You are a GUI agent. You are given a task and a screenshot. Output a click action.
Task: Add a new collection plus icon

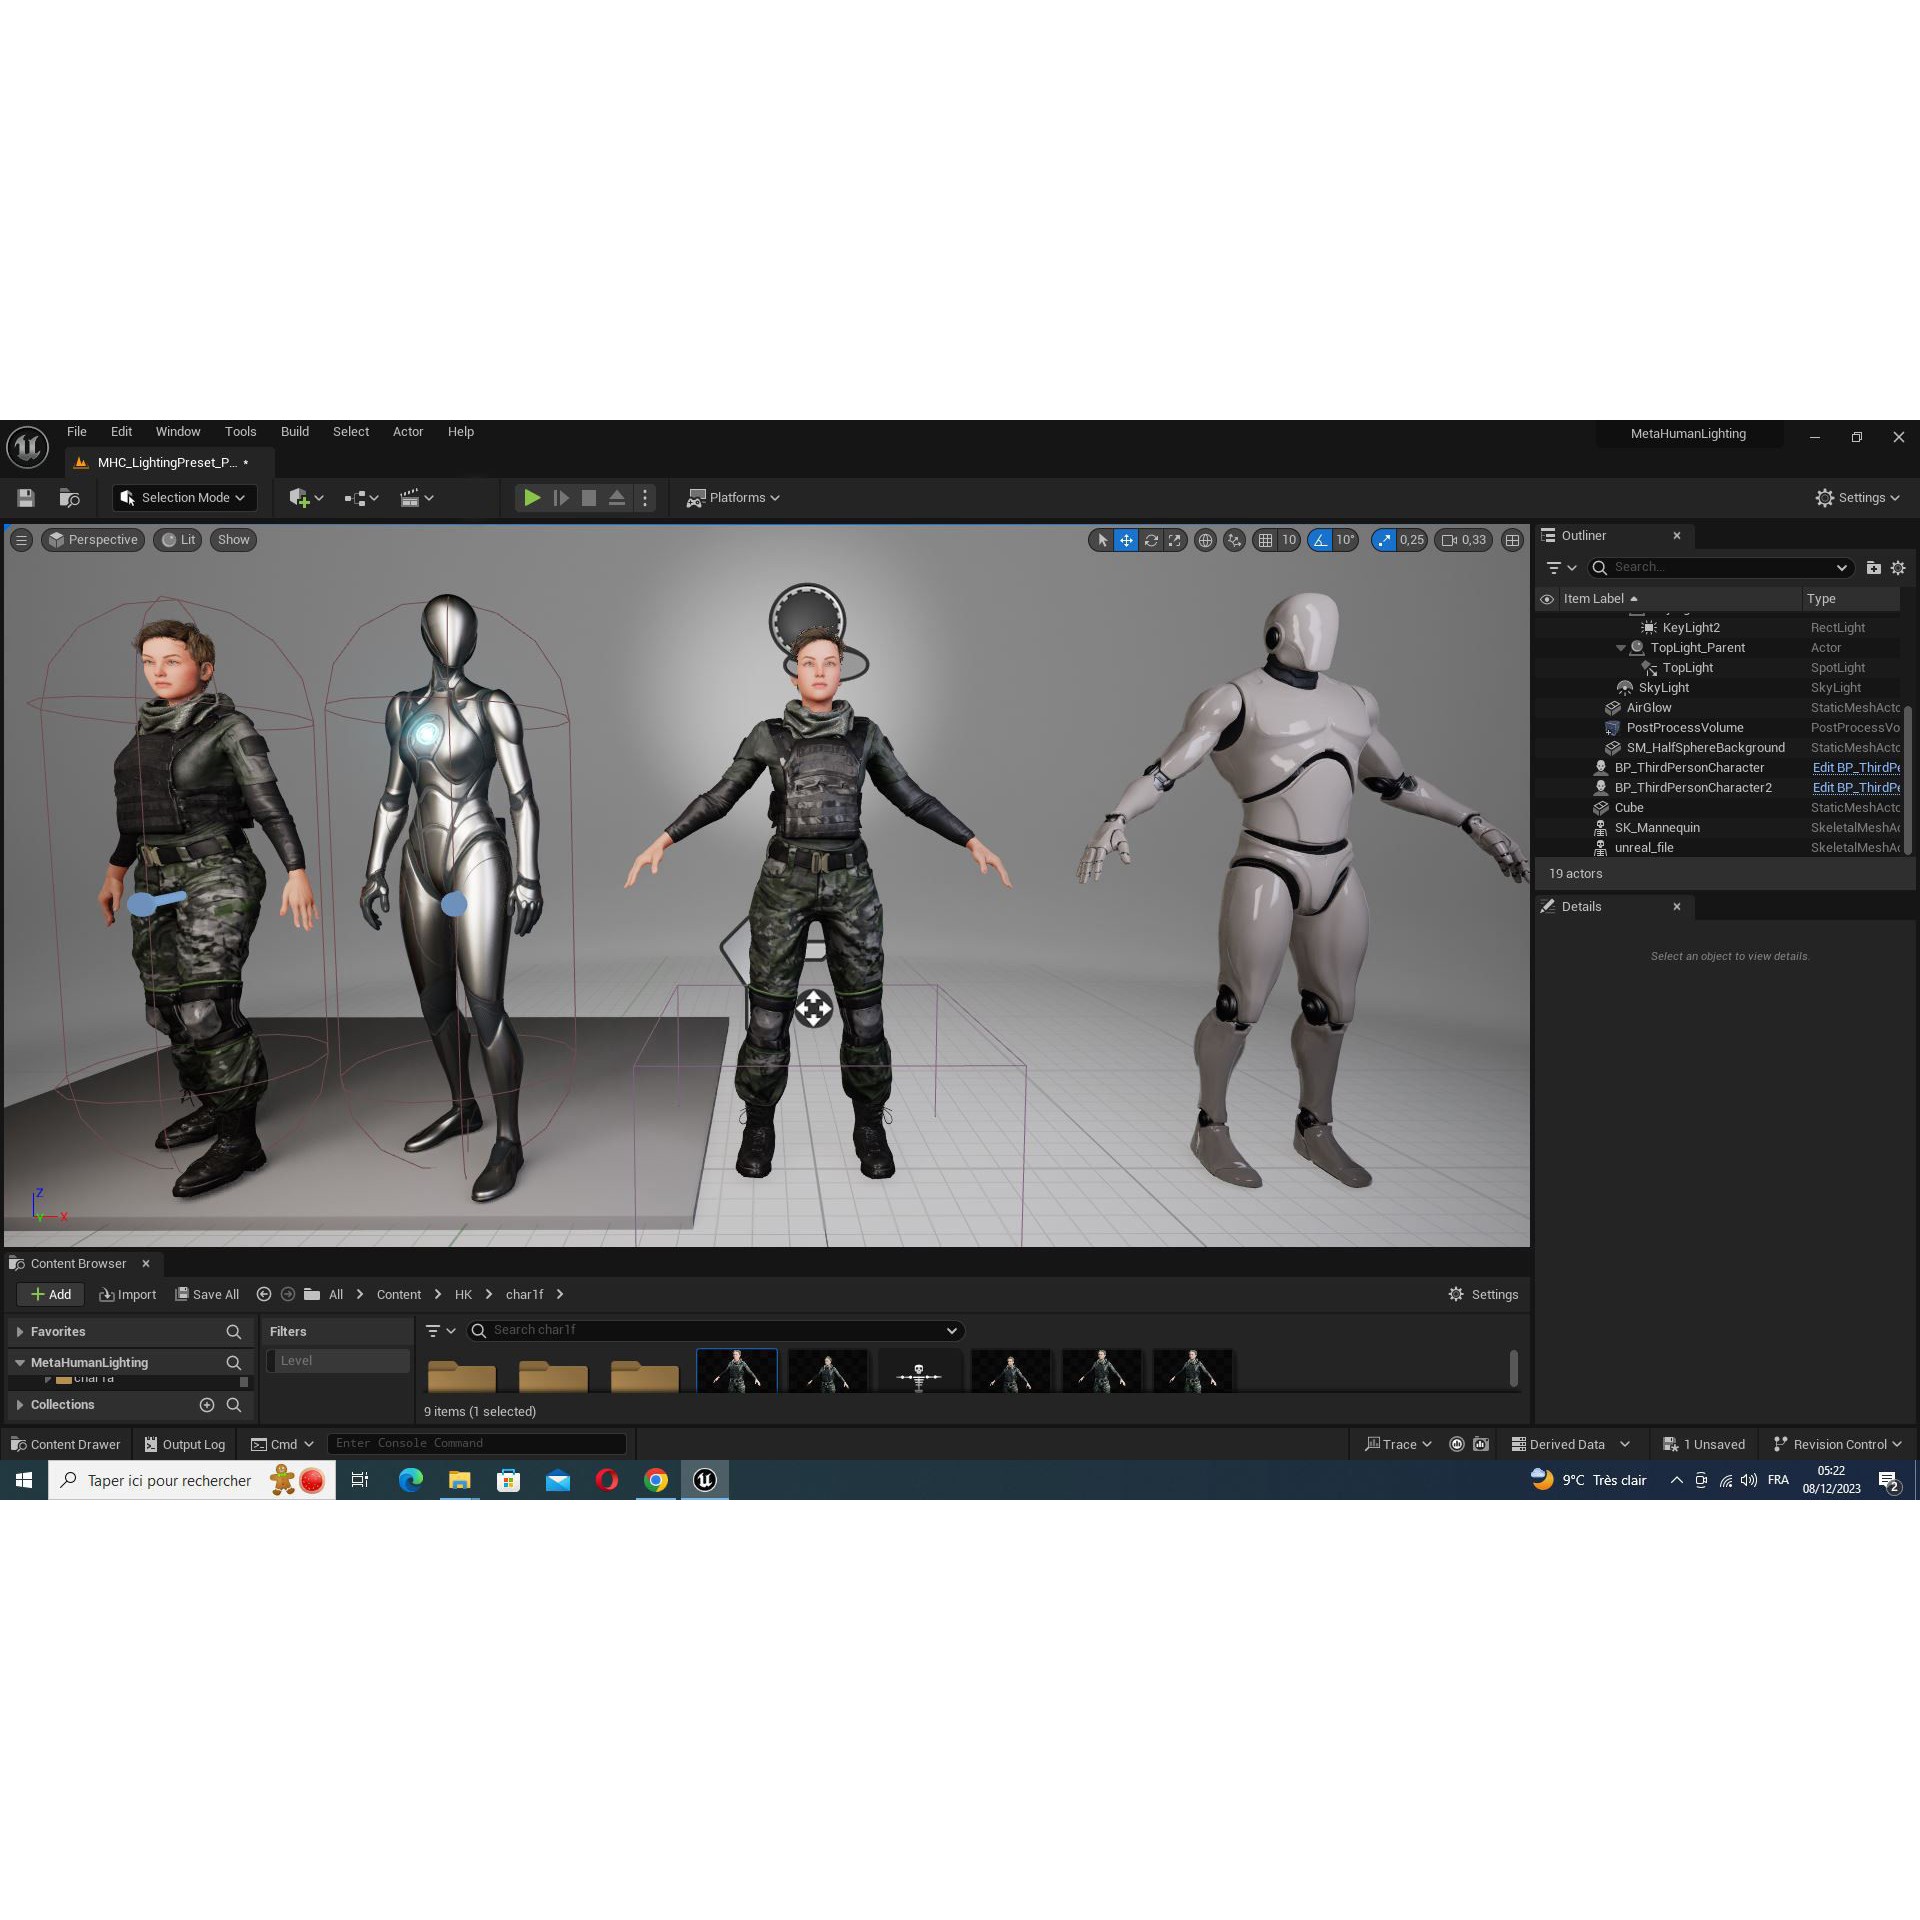pos(207,1405)
